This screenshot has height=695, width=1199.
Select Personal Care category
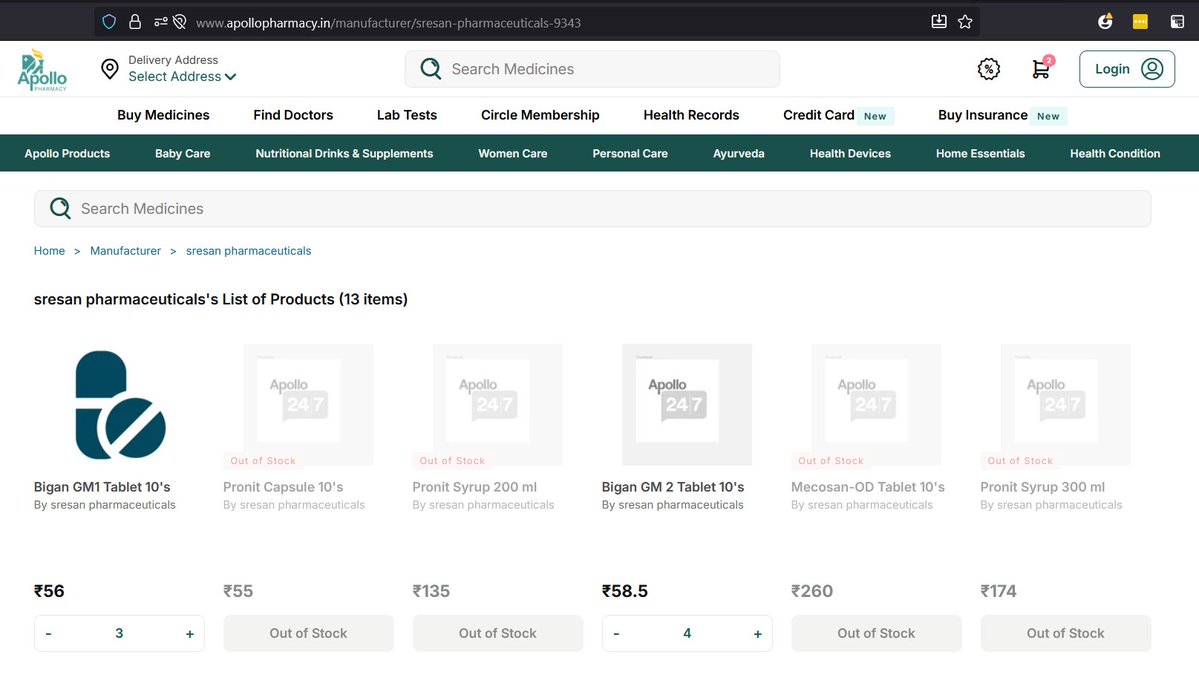[630, 153]
